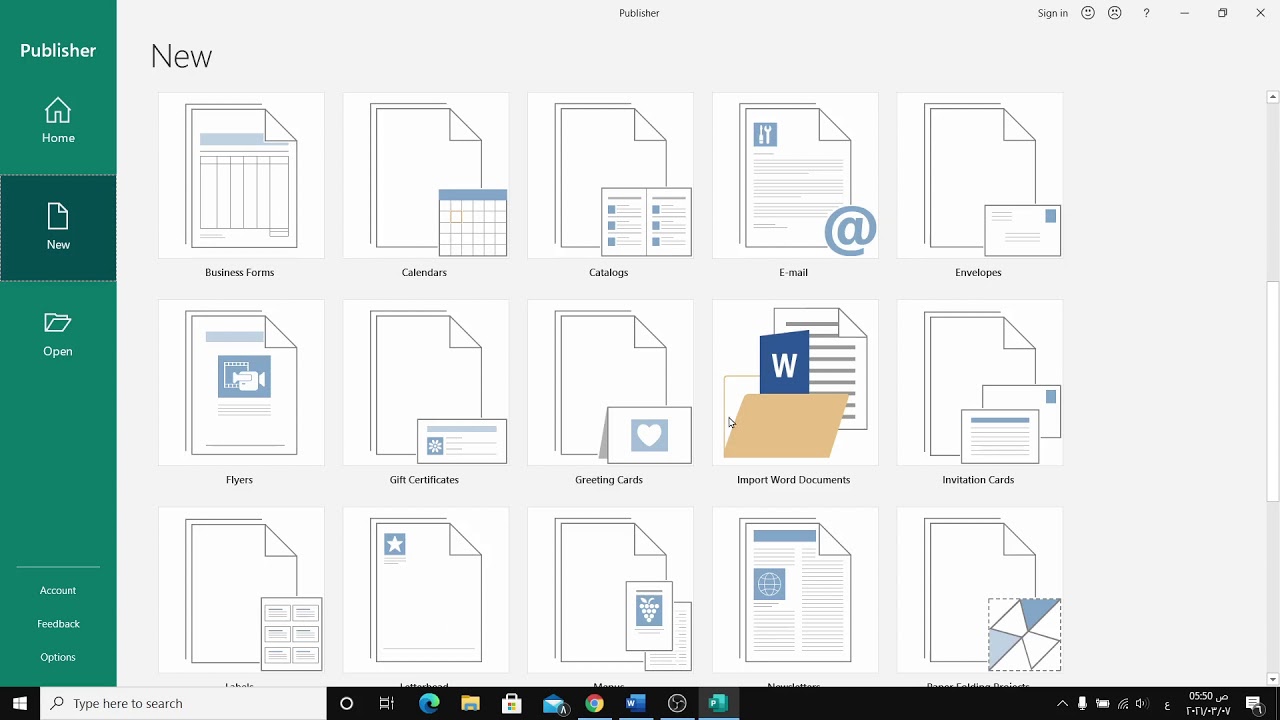Open the Paper Folding Projects icon
The height and width of the screenshot is (720, 1280).
click(979, 591)
